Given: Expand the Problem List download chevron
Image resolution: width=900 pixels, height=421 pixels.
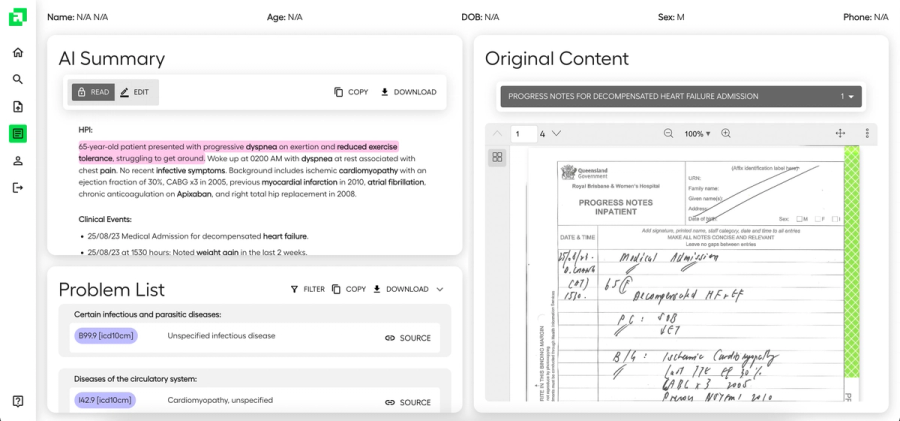Looking at the screenshot, I should click(x=440, y=289).
